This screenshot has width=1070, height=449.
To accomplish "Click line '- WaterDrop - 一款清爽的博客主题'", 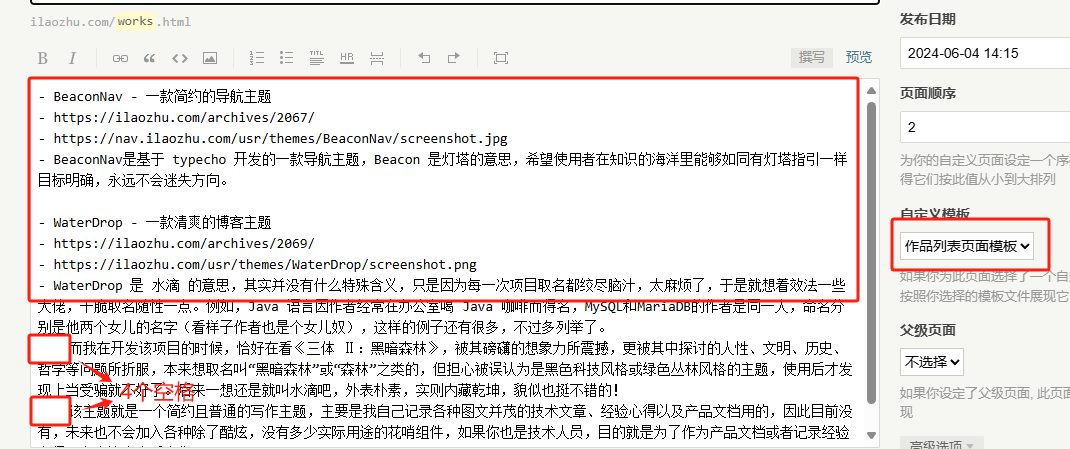I will [155, 222].
